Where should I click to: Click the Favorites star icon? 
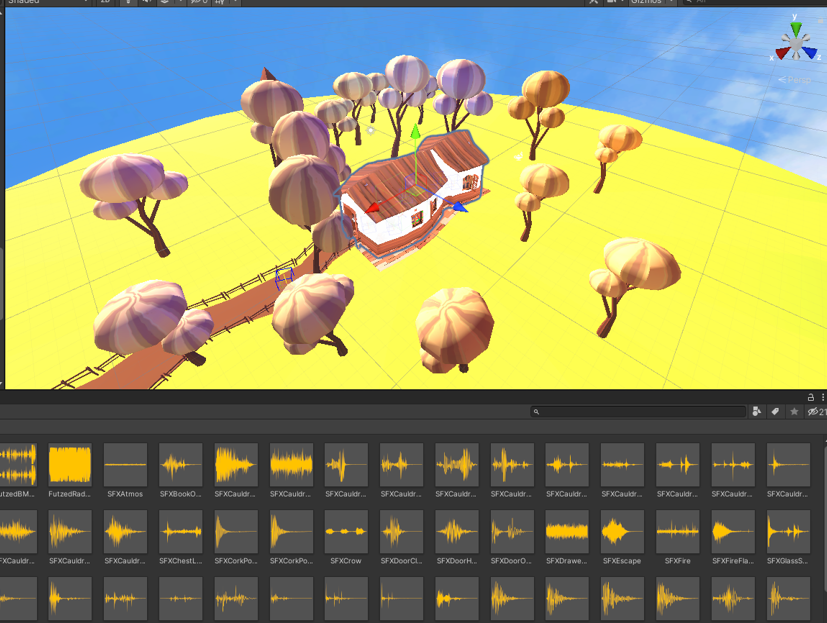click(x=794, y=411)
